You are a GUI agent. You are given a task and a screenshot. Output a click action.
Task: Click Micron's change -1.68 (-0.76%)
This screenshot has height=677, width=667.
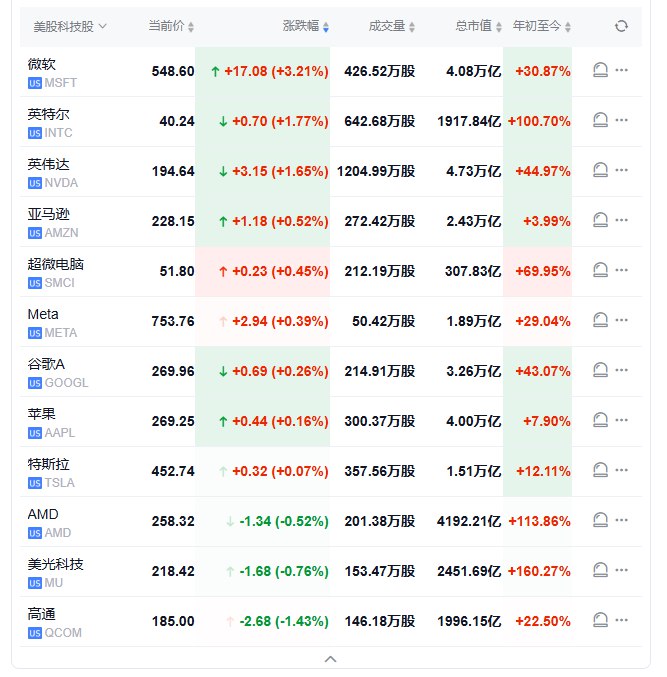point(284,572)
